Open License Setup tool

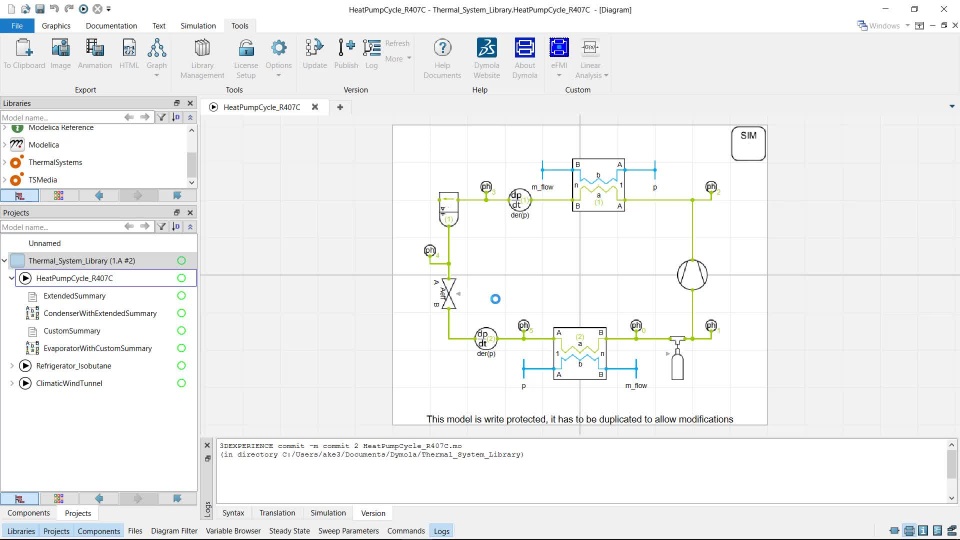point(246,59)
